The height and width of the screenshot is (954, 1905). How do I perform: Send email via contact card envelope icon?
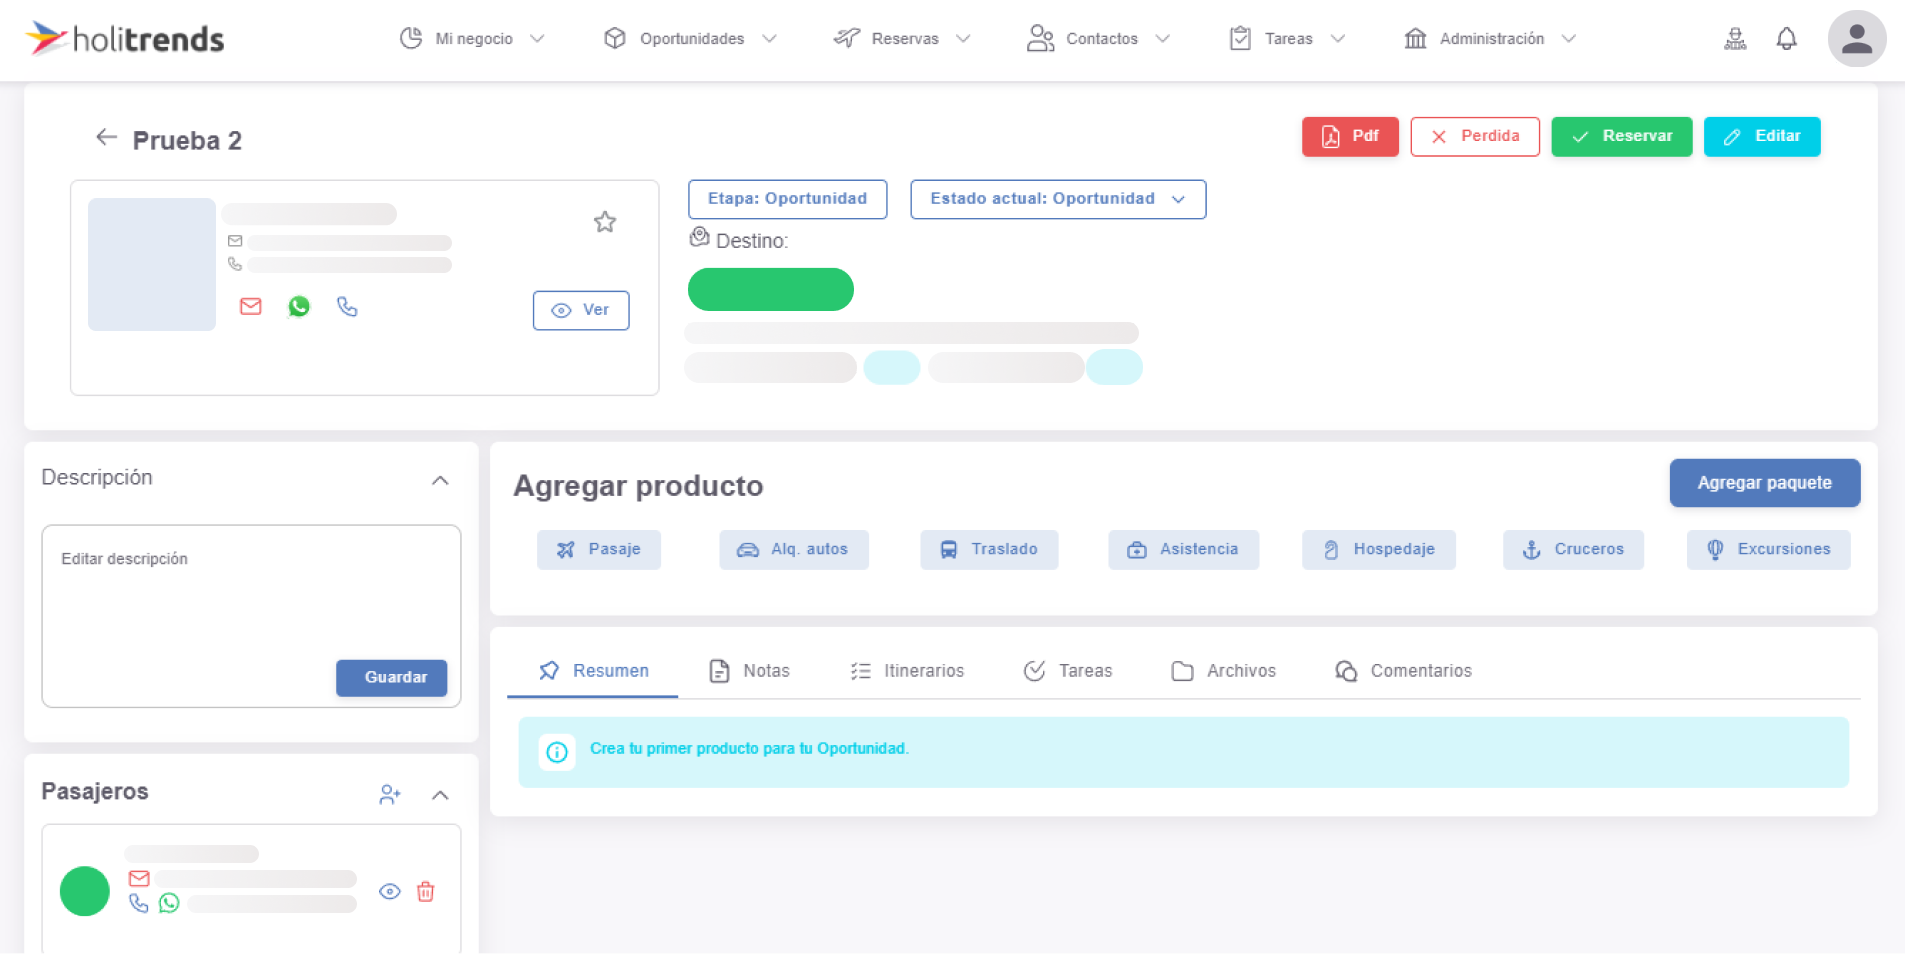251,307
